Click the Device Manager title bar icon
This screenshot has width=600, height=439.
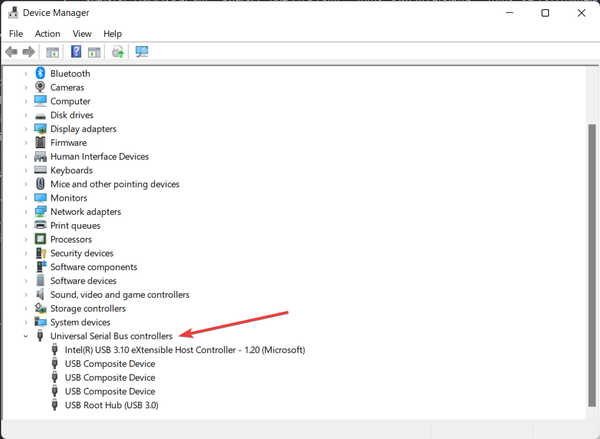[x=14, y=13]
